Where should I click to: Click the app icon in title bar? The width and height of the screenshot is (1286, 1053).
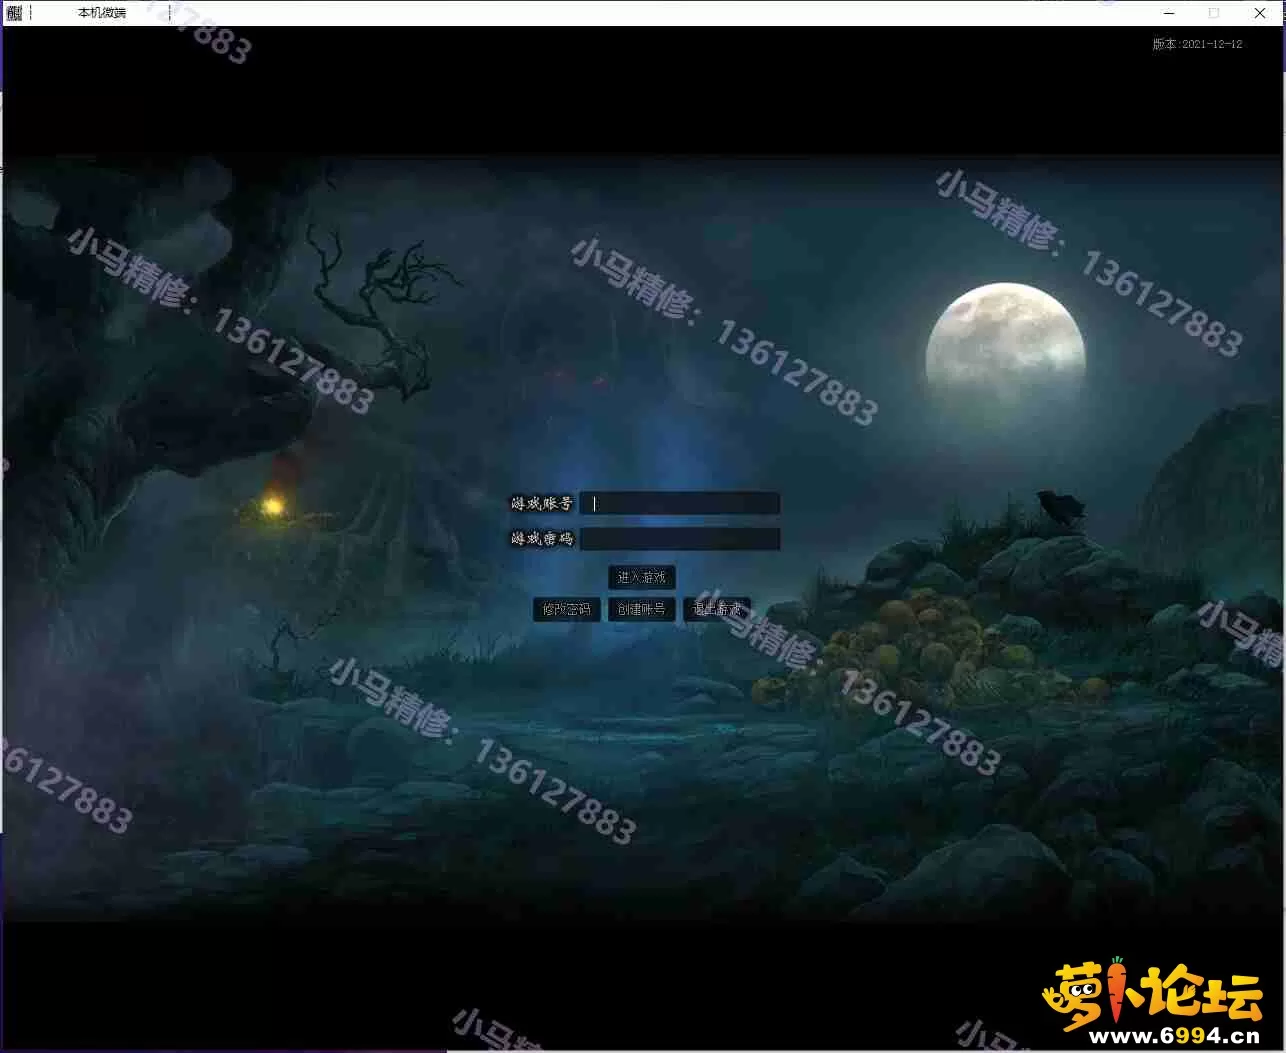[x=14, y=13]
